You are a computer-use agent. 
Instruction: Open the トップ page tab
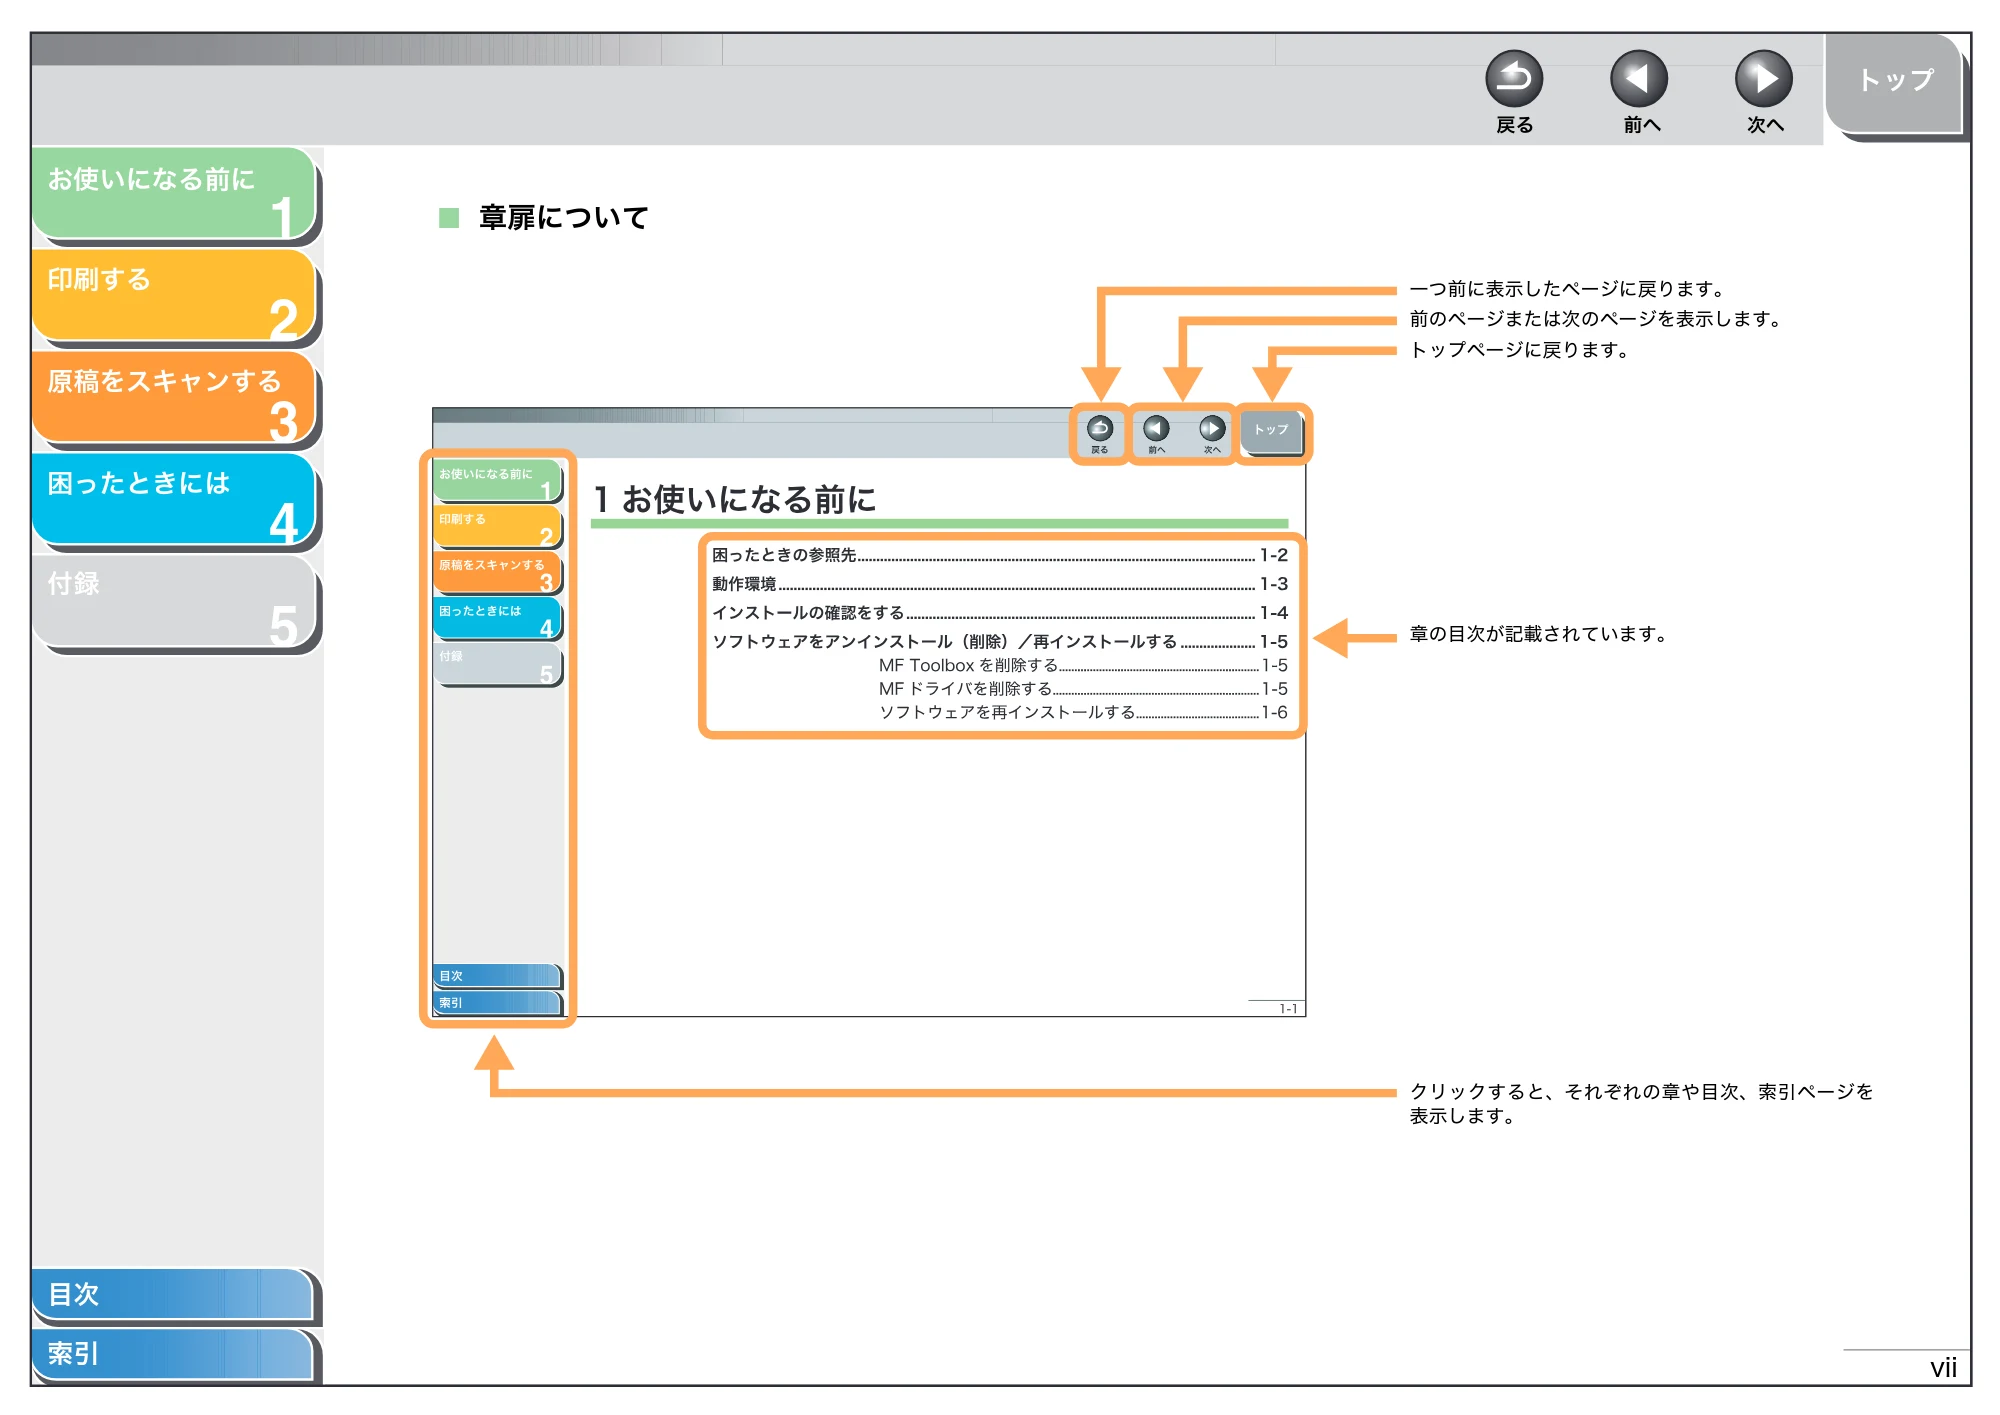1894,84
